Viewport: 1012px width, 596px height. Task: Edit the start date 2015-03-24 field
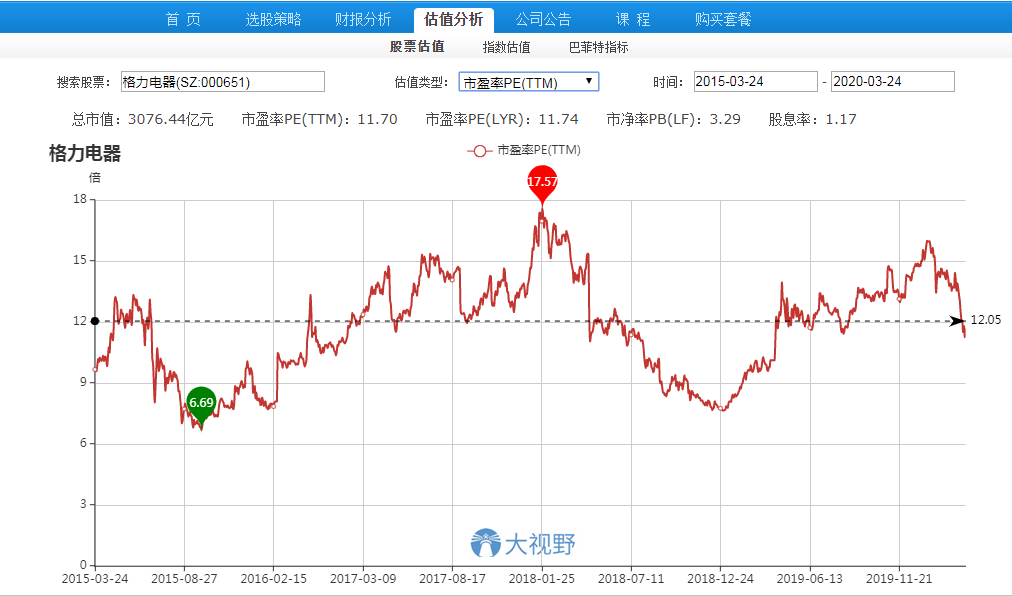(x=755, y=81)
